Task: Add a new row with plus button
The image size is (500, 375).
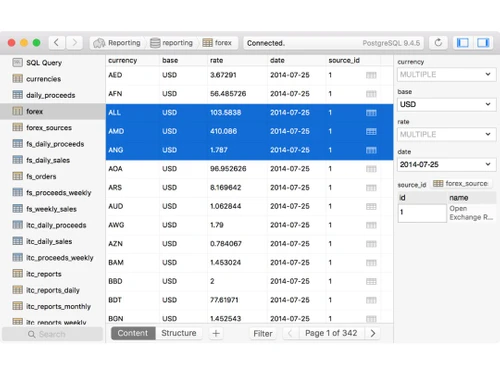Action: pyautogui.click(x=216, y=333)
